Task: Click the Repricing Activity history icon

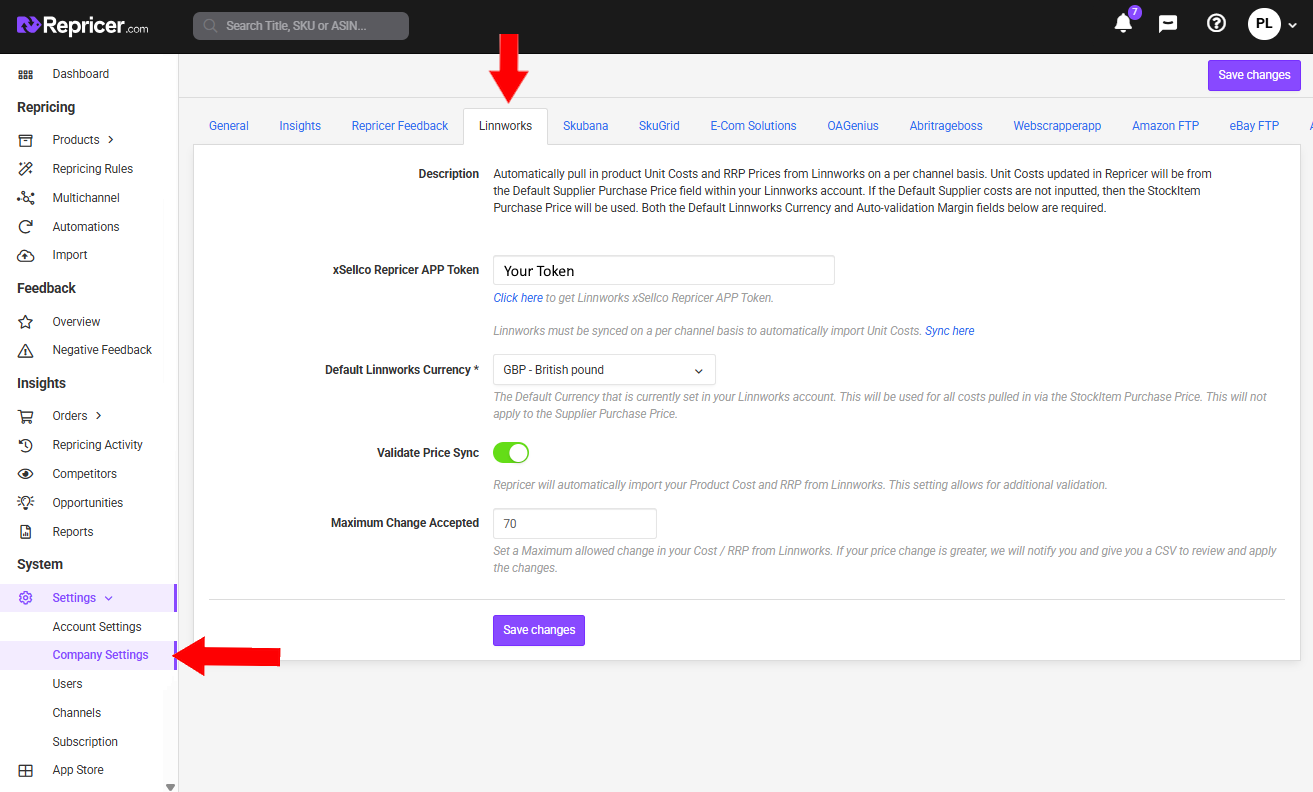Action: [26, 445]
